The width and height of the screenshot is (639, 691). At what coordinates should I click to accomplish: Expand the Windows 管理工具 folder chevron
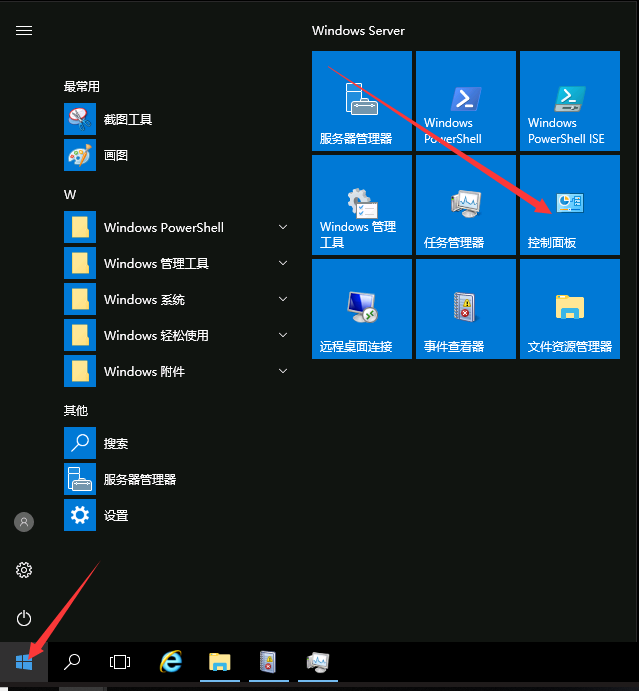(283, 263)
